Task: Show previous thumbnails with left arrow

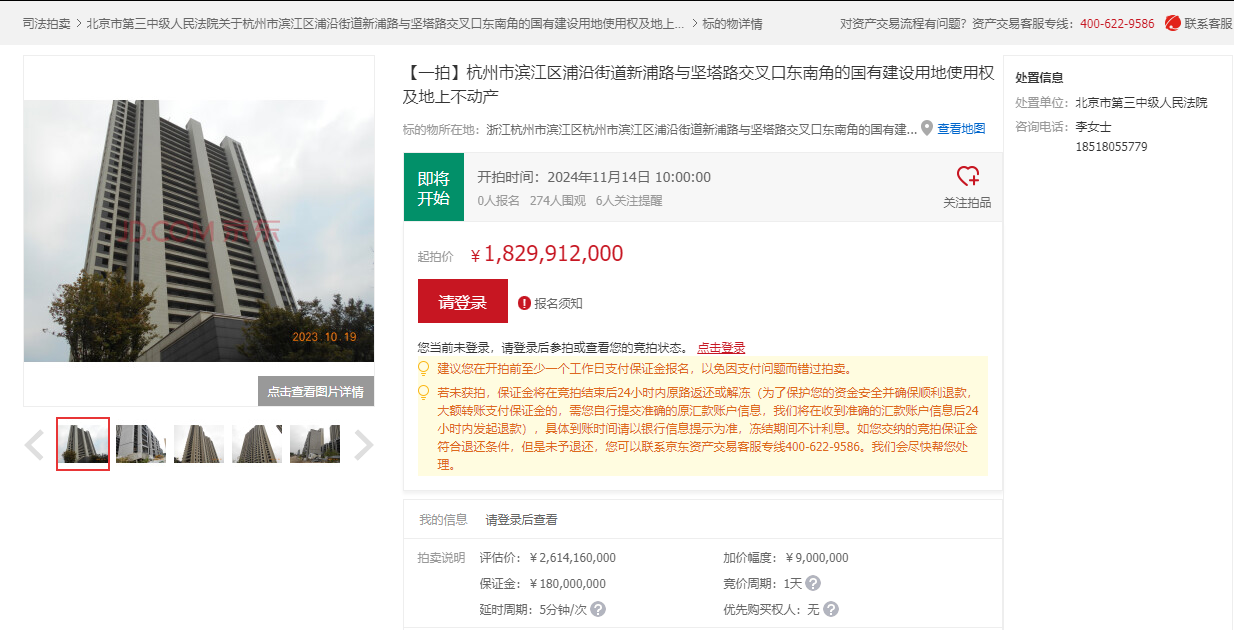Action: coord(35,445)
